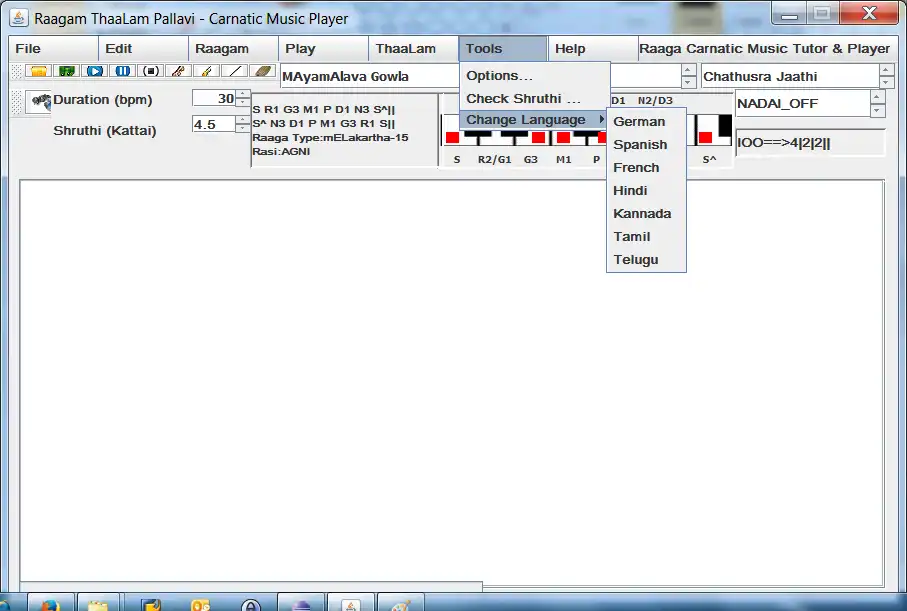Select Hindi language
The image size is (907, 611).
[646, 191]
